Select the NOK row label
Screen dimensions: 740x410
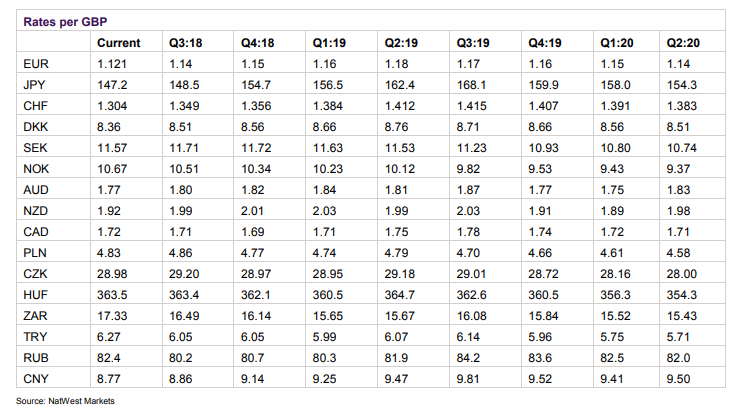(x=34, y=168)
